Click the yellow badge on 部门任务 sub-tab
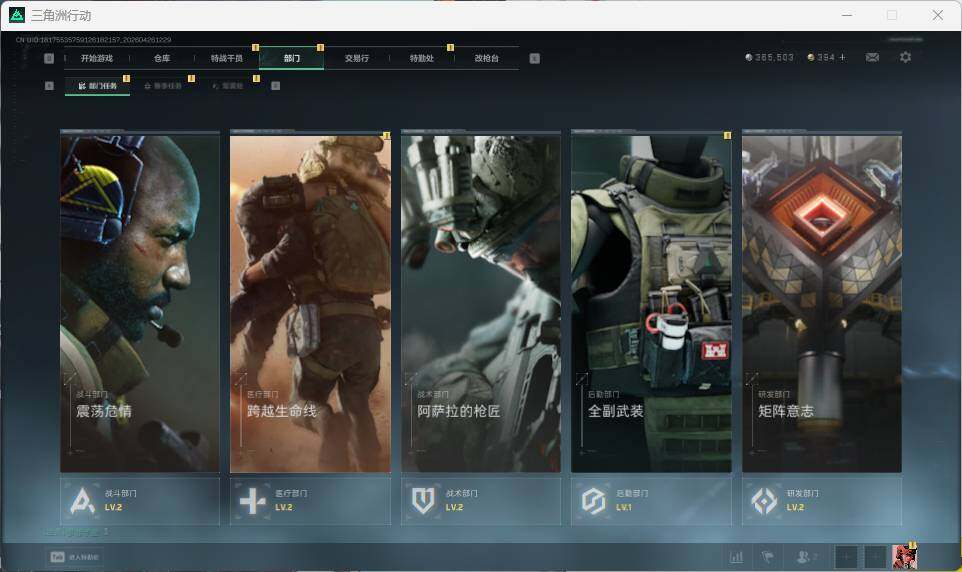962x572 pixels. coord(126,79)
